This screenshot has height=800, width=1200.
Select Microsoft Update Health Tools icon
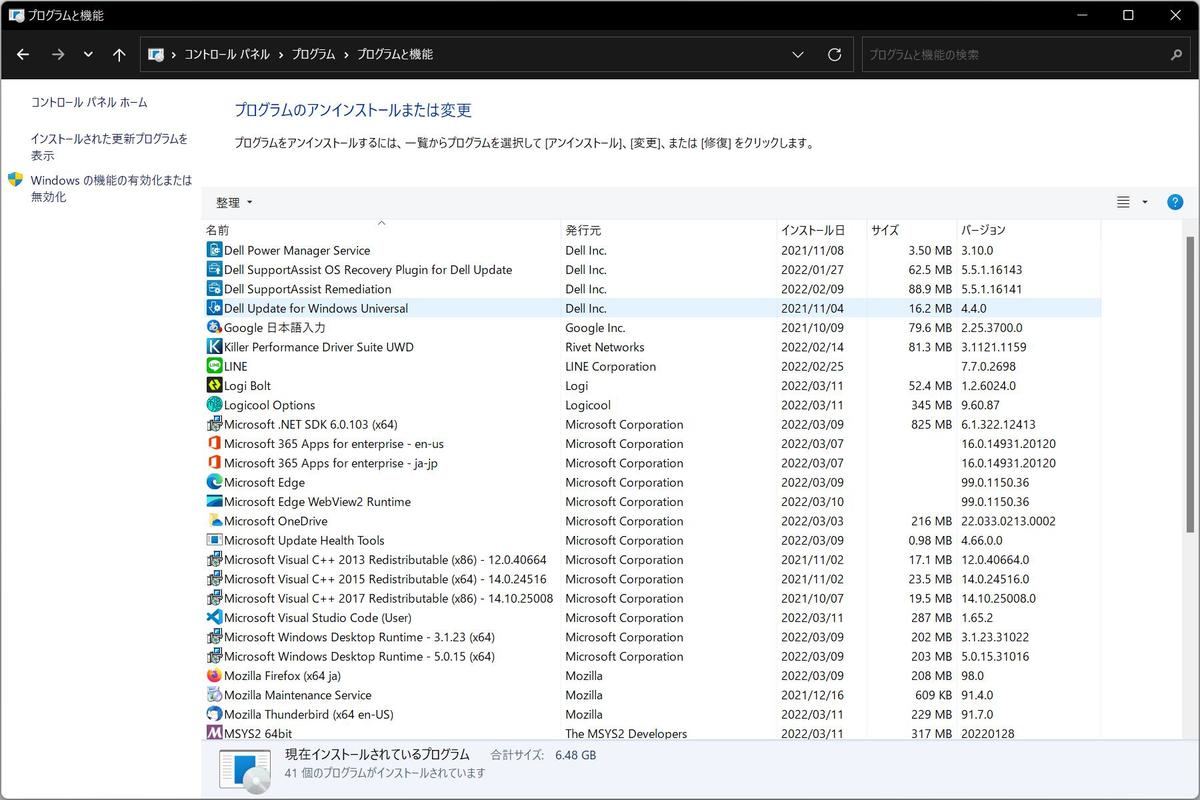(214, 540)
